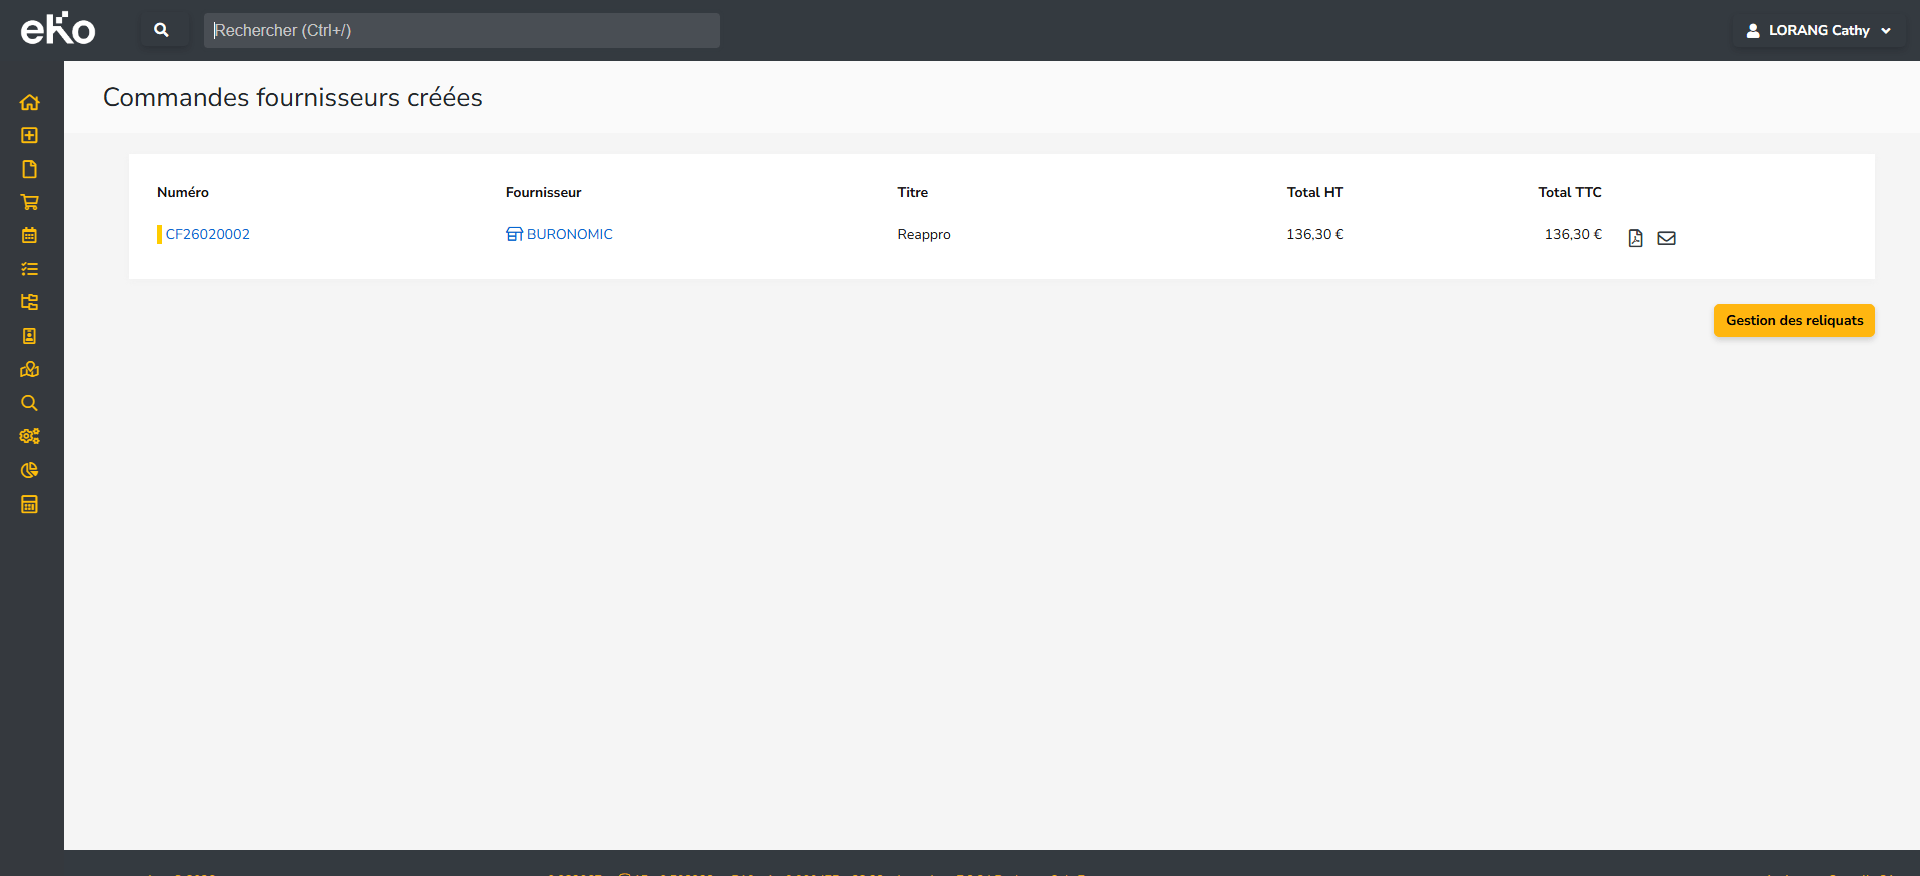This screenshot has width=1920, height=876.
Task: Click the plus-square create icon in sidebar
Action: pos(30,135)
